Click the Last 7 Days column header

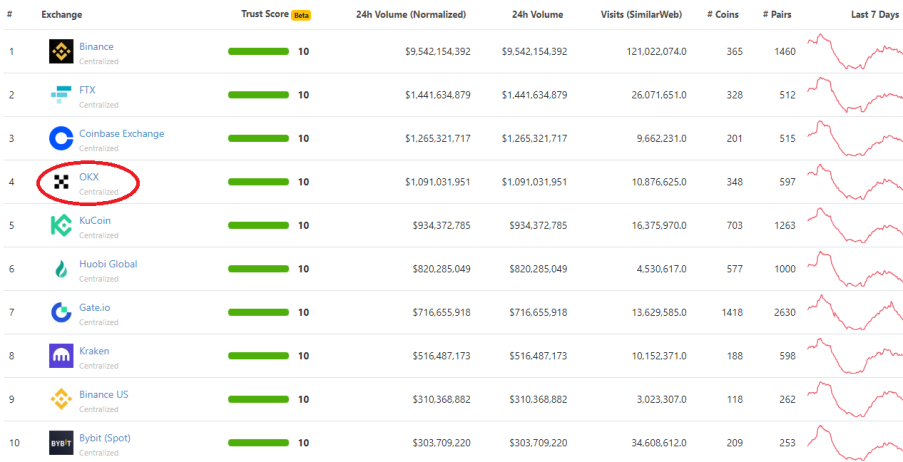pyautogui.click(x=874, y=14)
